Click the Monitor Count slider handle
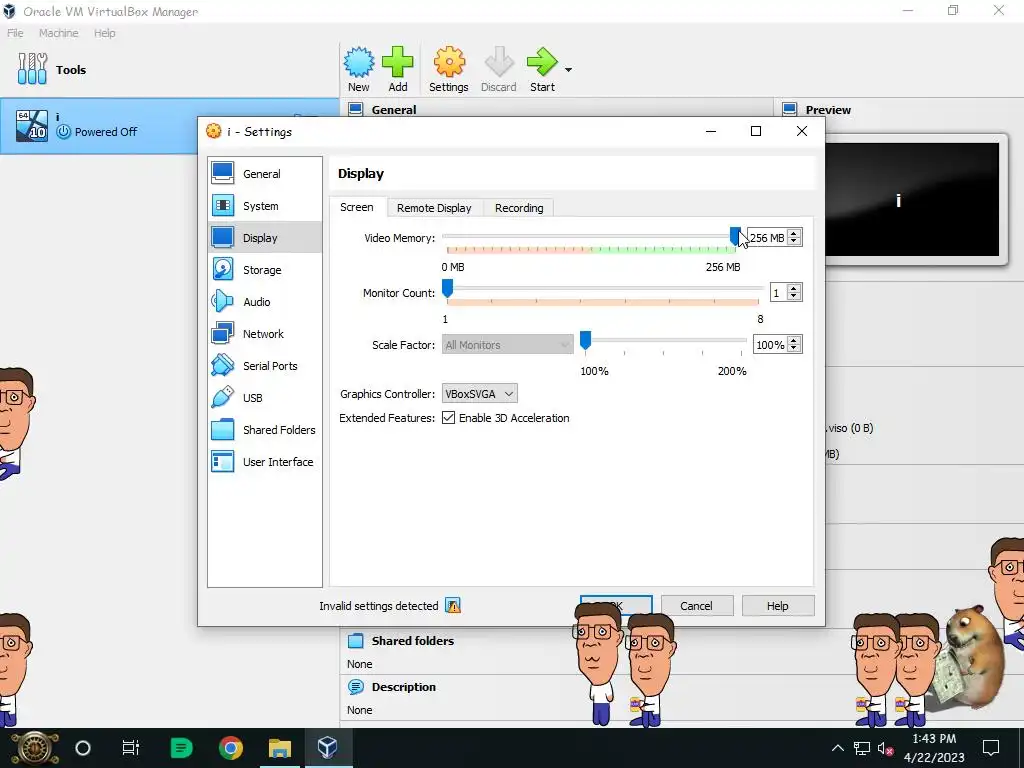 [447, 288]
